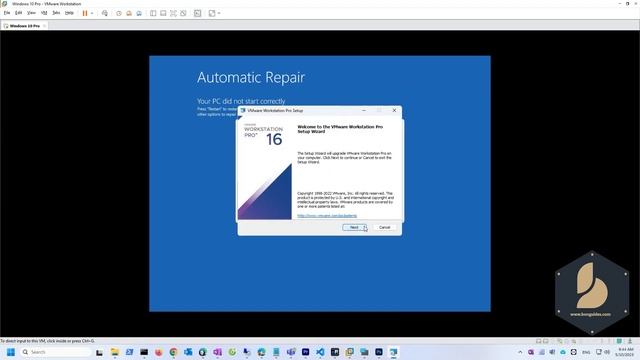The height and width of the screenshot is (360, 640).
Task: Open OneNote from the taskbar
Action: click(x=218, y=352)
